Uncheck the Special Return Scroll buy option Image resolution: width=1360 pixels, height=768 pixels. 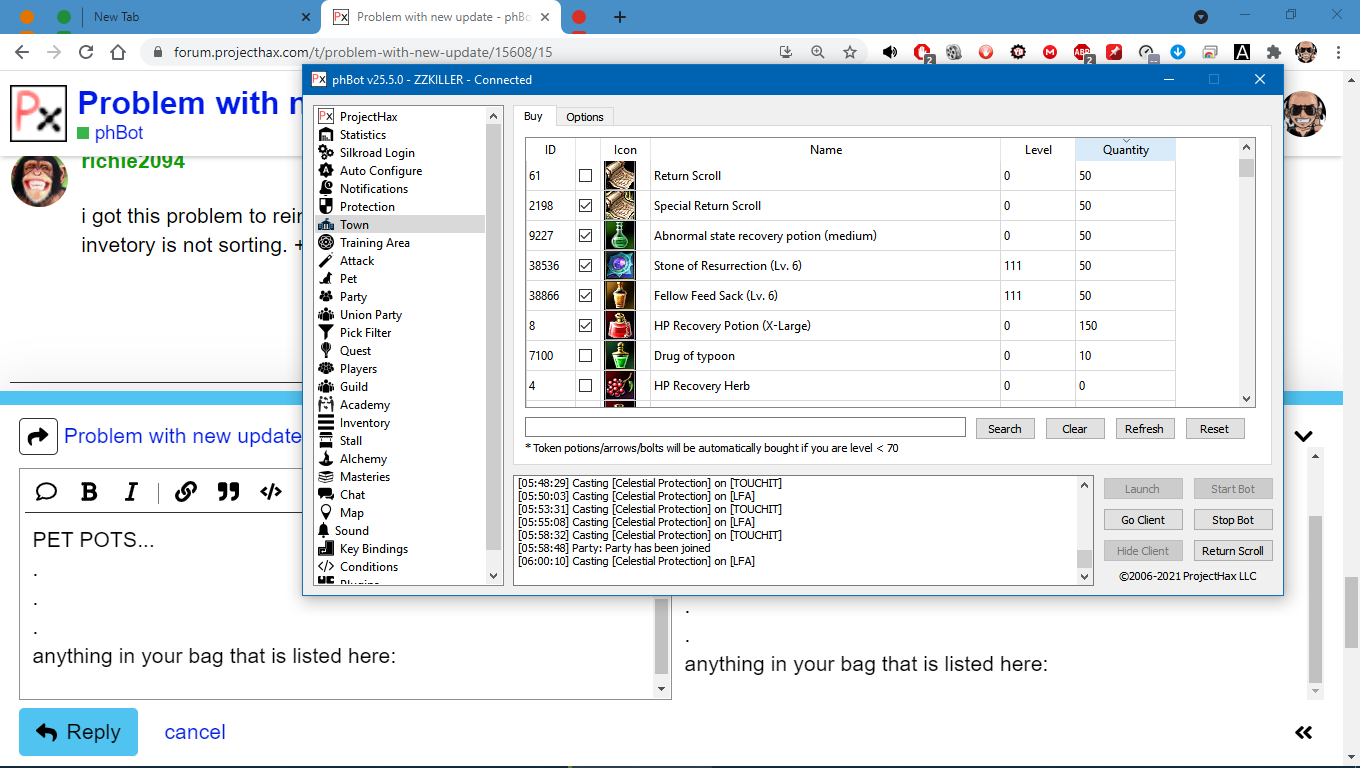click(586, 205)
